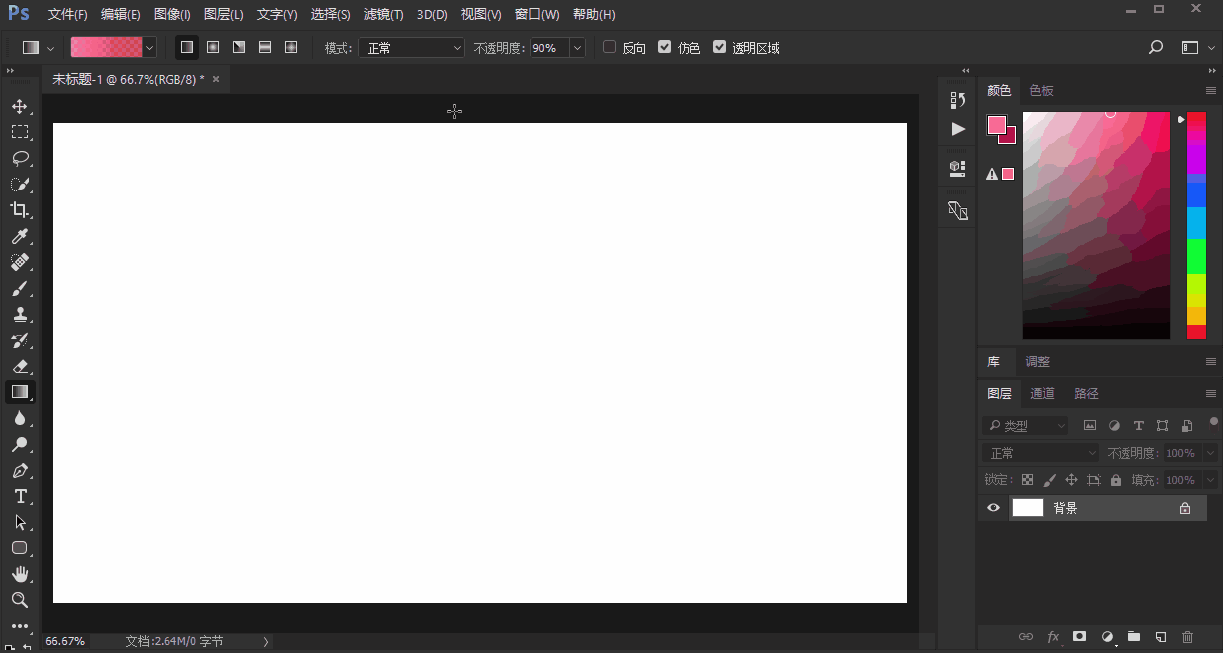Click delete layer trash icon
The width and height of the screenshot is (1223, 653).
coord(1188,636)
